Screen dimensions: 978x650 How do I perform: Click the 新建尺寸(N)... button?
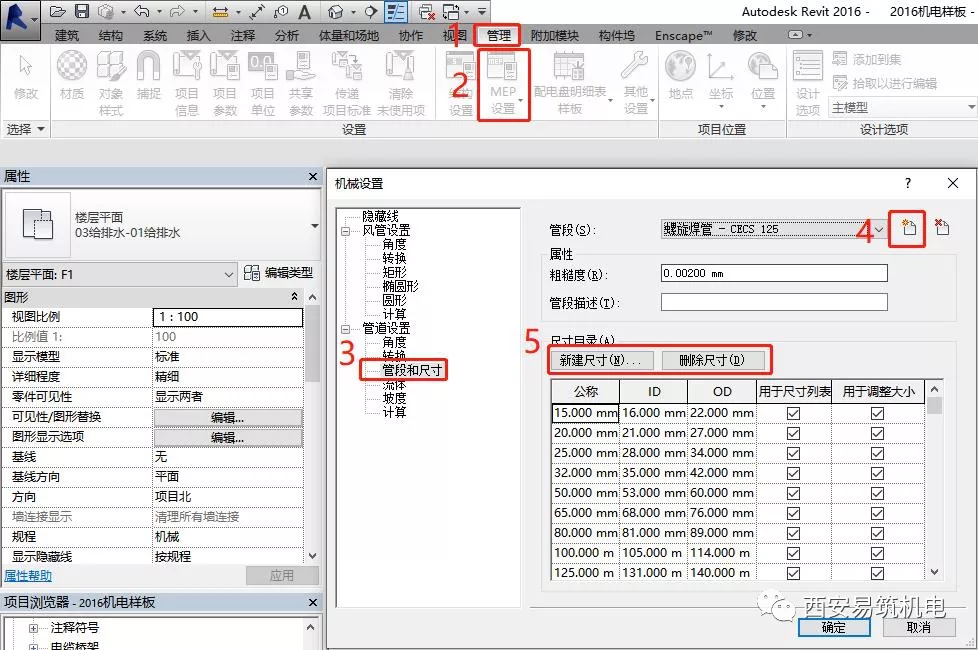(x=603, y=360)
